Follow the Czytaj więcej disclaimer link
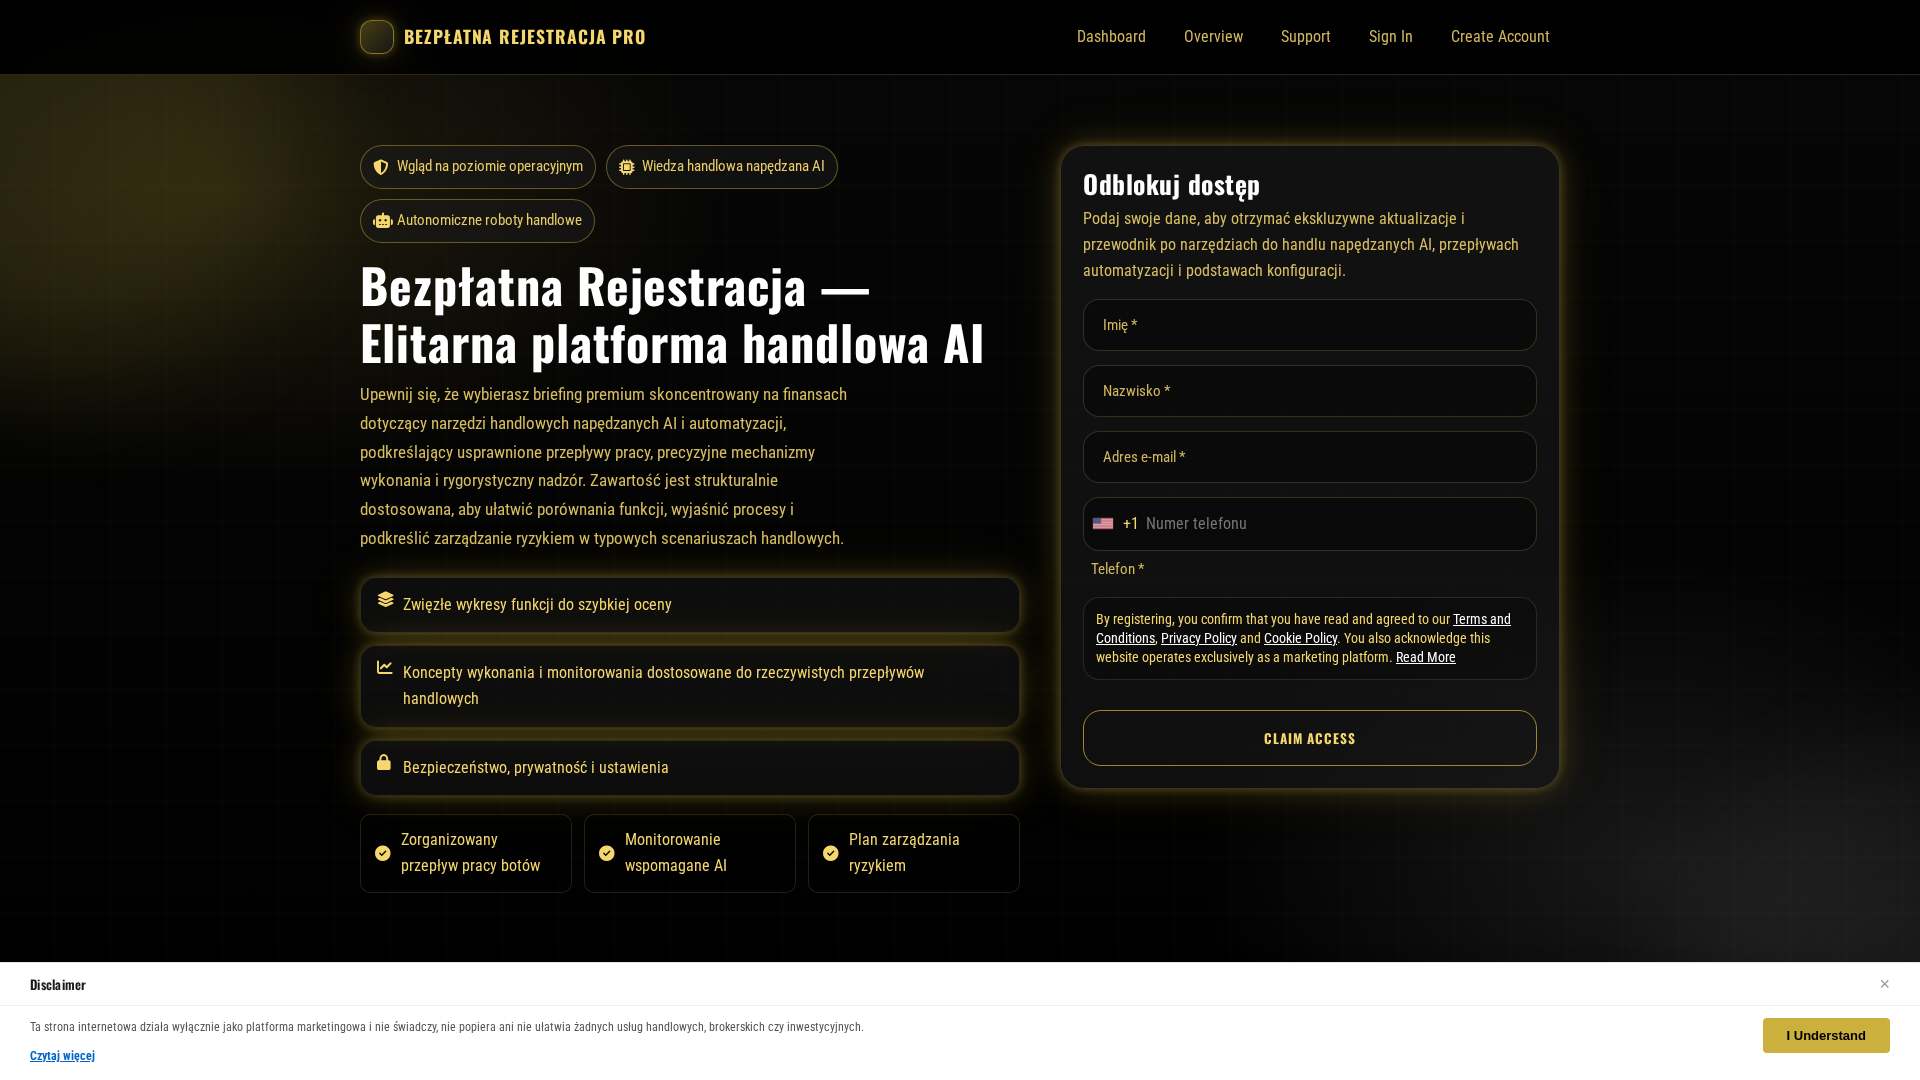The image size is (1920, 1080). tap(62, 1056)
